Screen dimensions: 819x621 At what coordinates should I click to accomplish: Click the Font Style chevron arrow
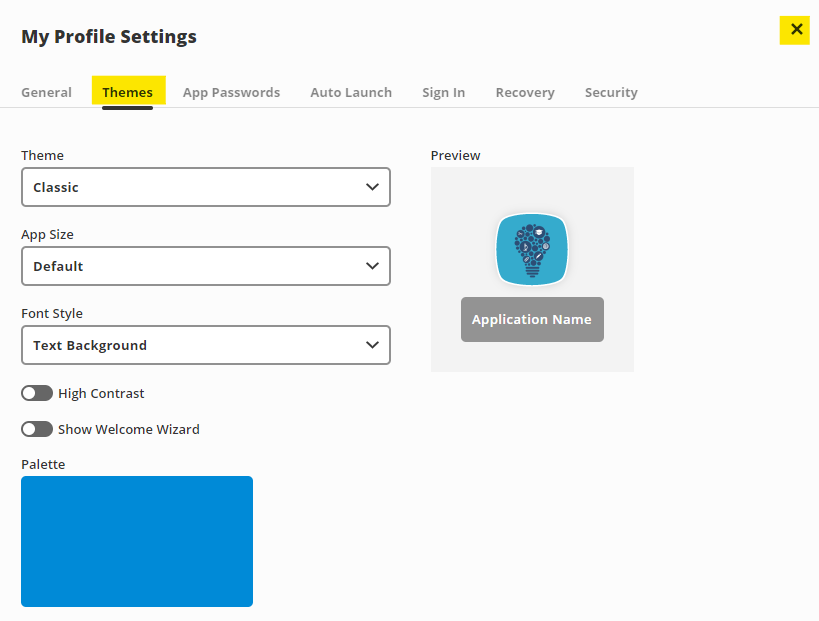pyautogui.click(x=372, y=345)
